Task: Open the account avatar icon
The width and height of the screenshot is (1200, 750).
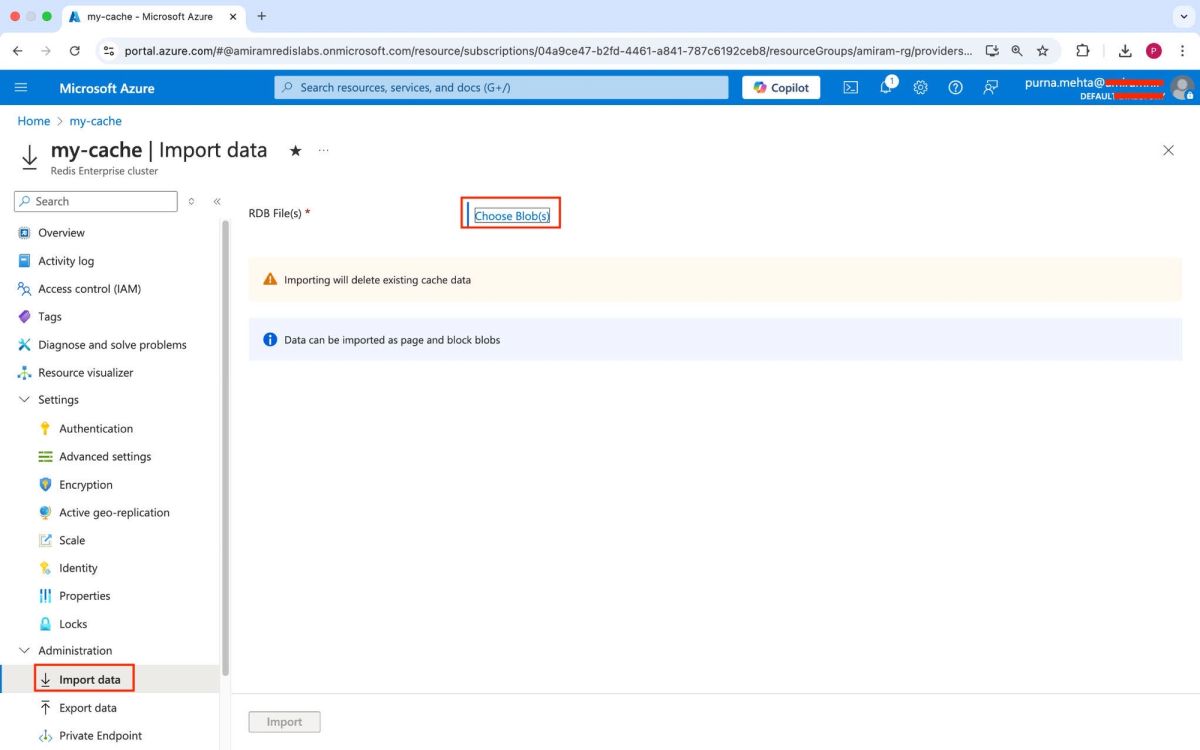Action: pyautogui.click(x=1183, y=88)
